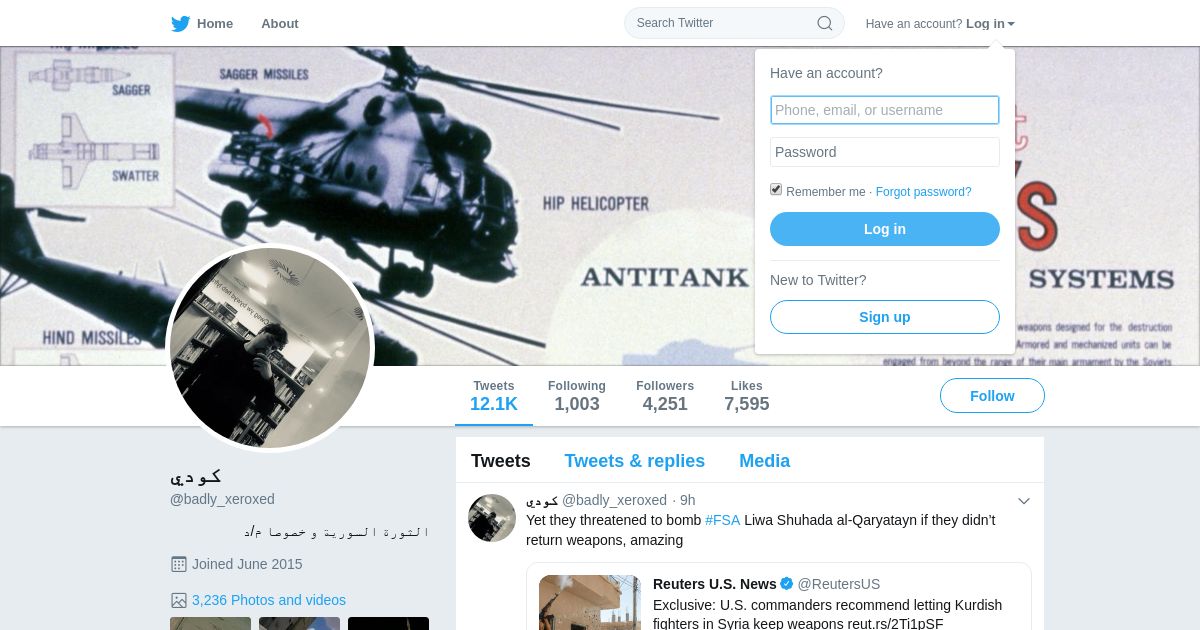
Task: Open the round profile avatar photo
Action: (270, 348)
